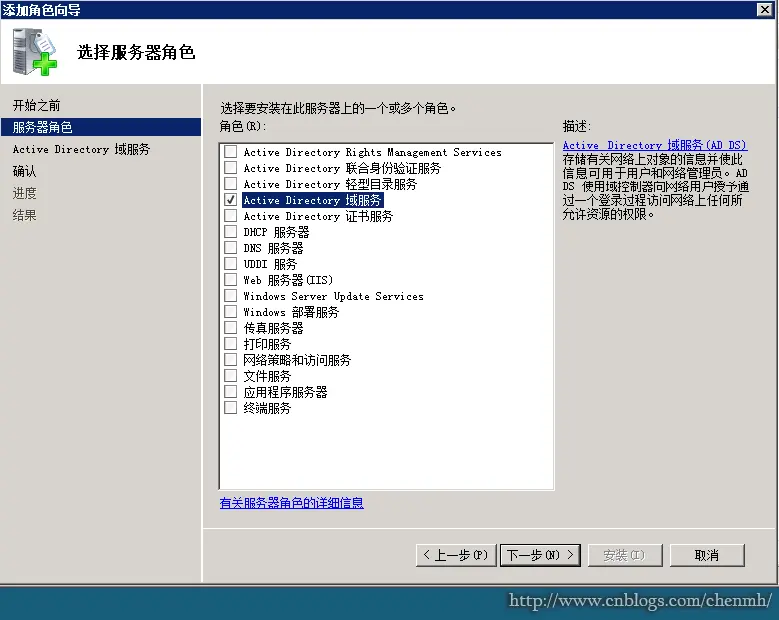Tick the UDDI 服务 checkbox
The height and width of the screenshot is (620, 779).
(231, 263)
